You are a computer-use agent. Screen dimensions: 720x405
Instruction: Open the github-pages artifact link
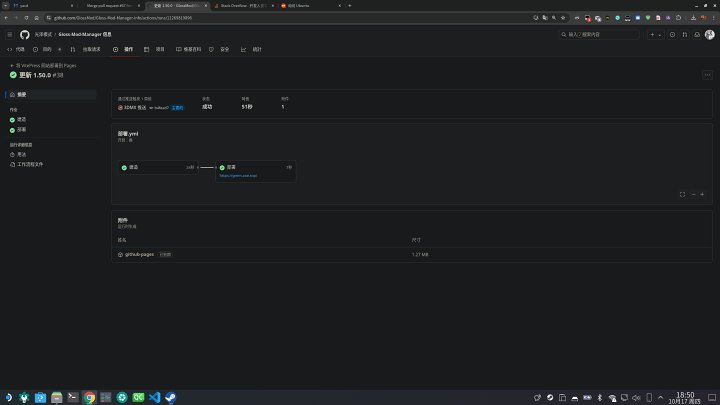tap(138, 255)
